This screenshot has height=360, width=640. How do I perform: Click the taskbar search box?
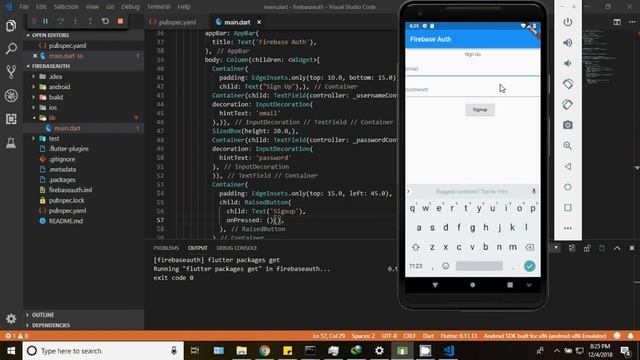click(x=103, y=351)
